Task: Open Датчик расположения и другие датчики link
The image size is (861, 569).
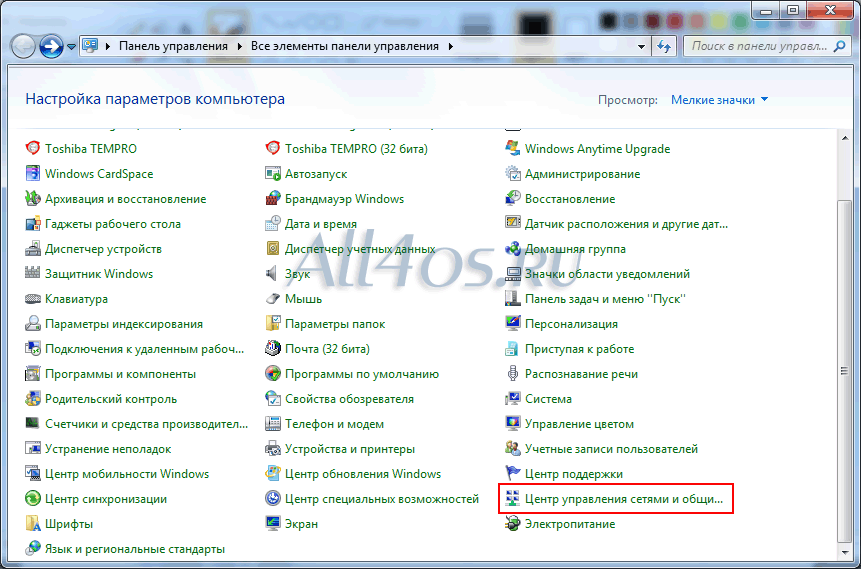Action: 627,224
